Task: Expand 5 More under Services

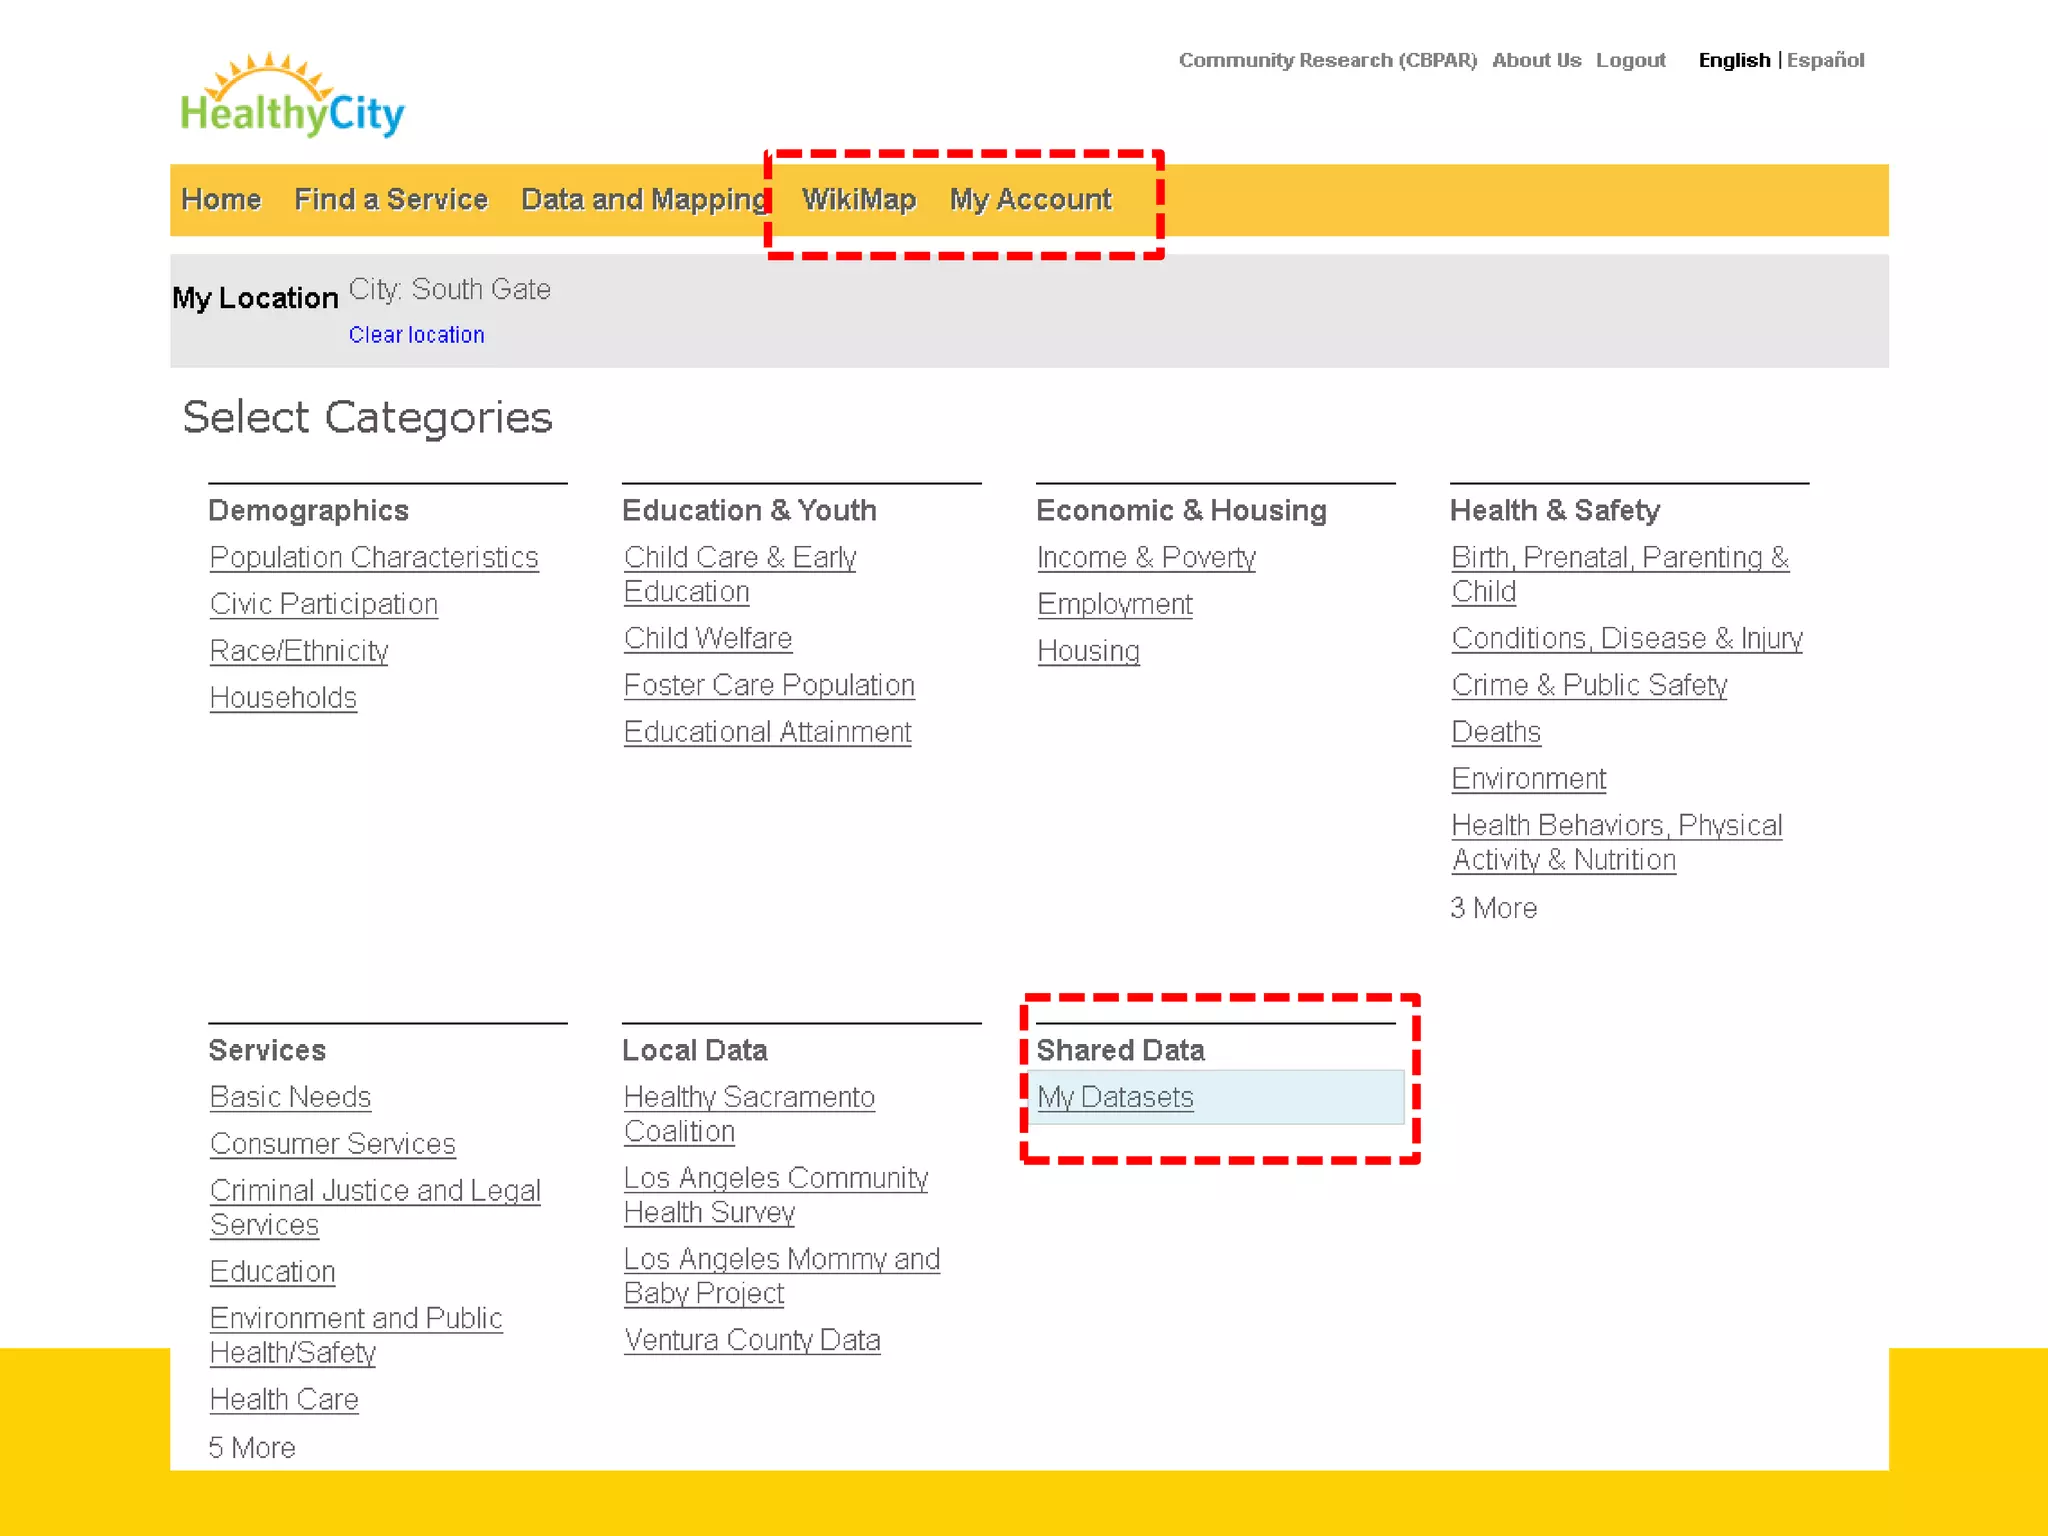Action: tap(252, 1447)
